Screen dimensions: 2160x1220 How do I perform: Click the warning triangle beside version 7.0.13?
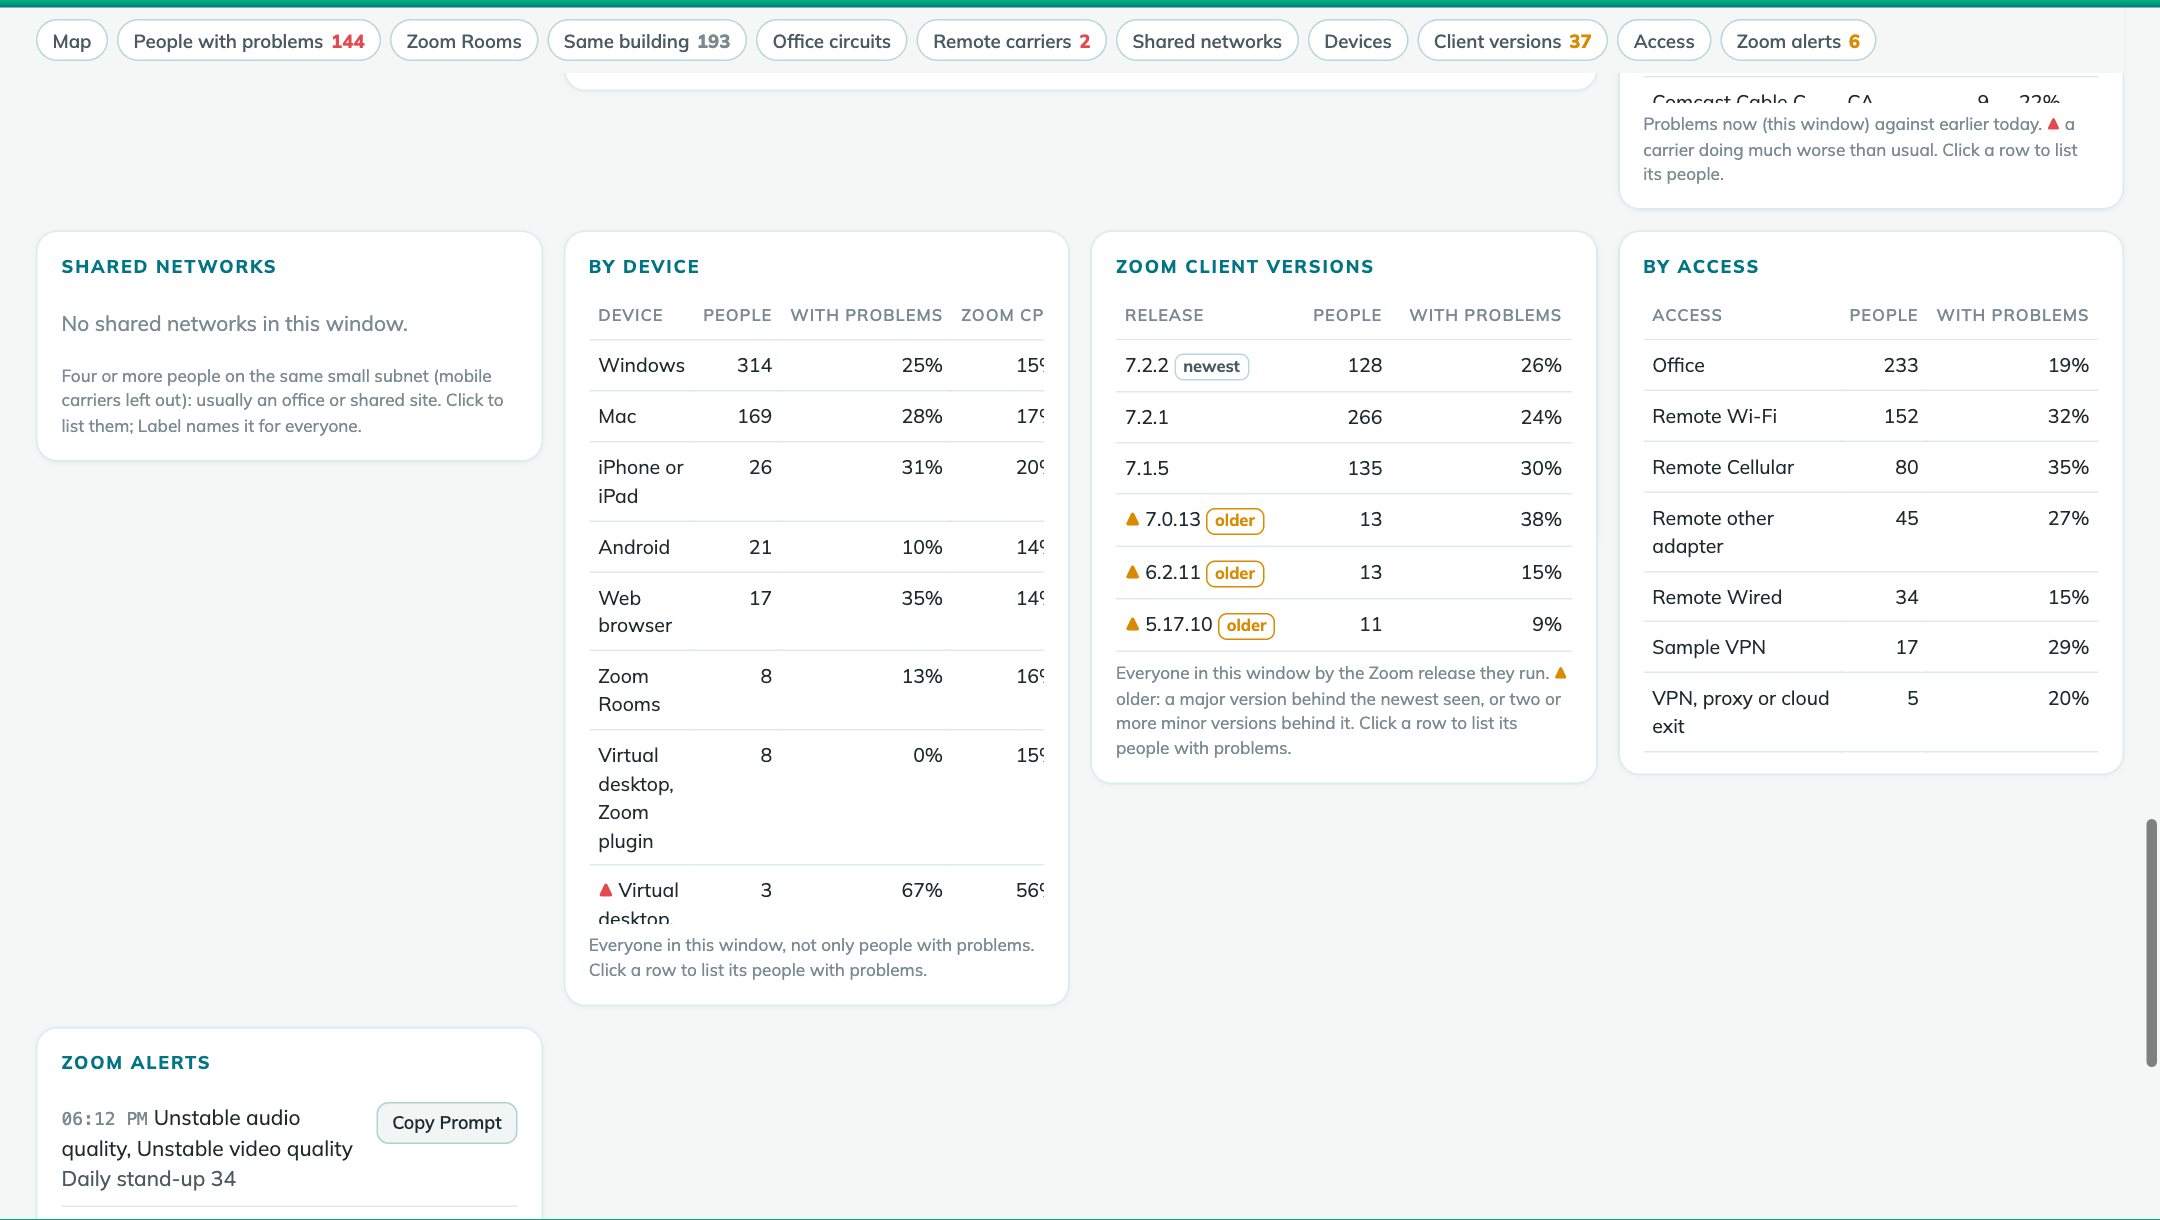[1132, 519]
